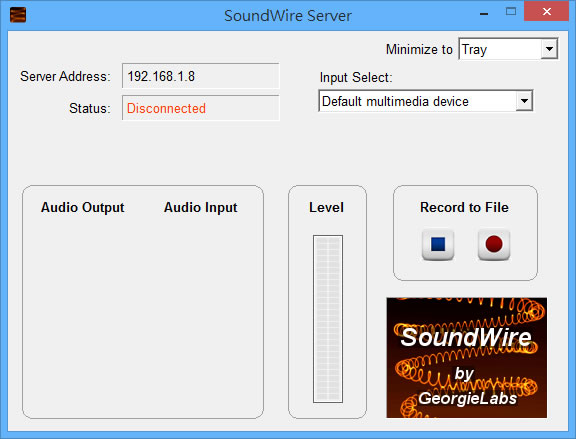This screenshot has height=439, width=576.
Task: Click the Minimize to label
Action: point(419,49)
